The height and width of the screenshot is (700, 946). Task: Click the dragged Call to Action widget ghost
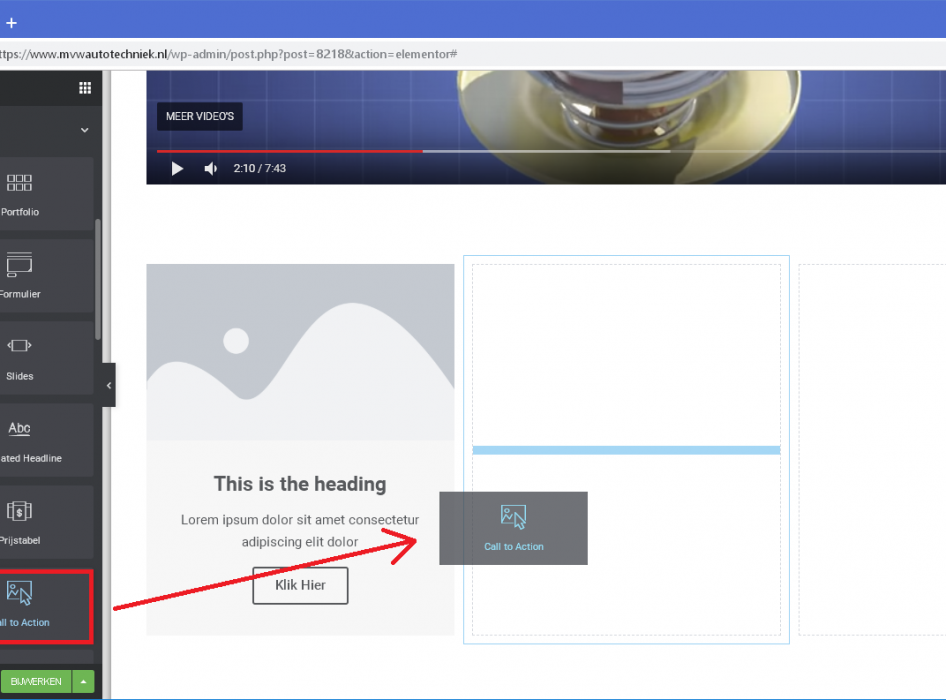pos(513,528)
